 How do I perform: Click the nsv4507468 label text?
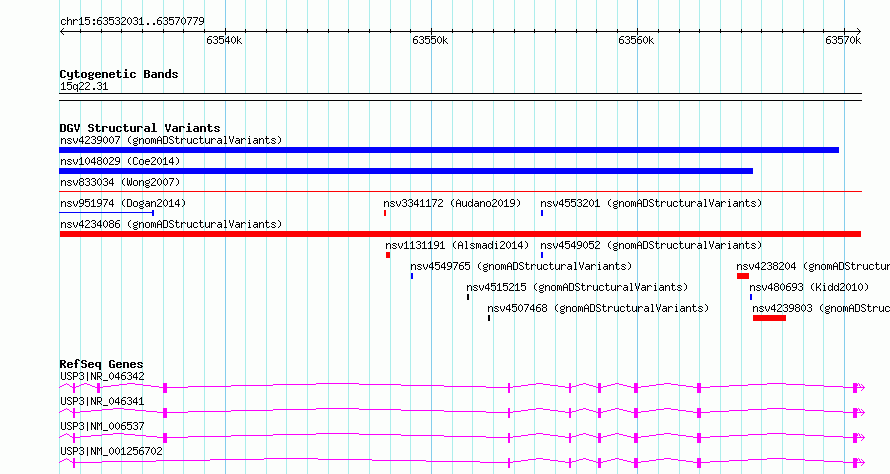(x=598, y=308)
